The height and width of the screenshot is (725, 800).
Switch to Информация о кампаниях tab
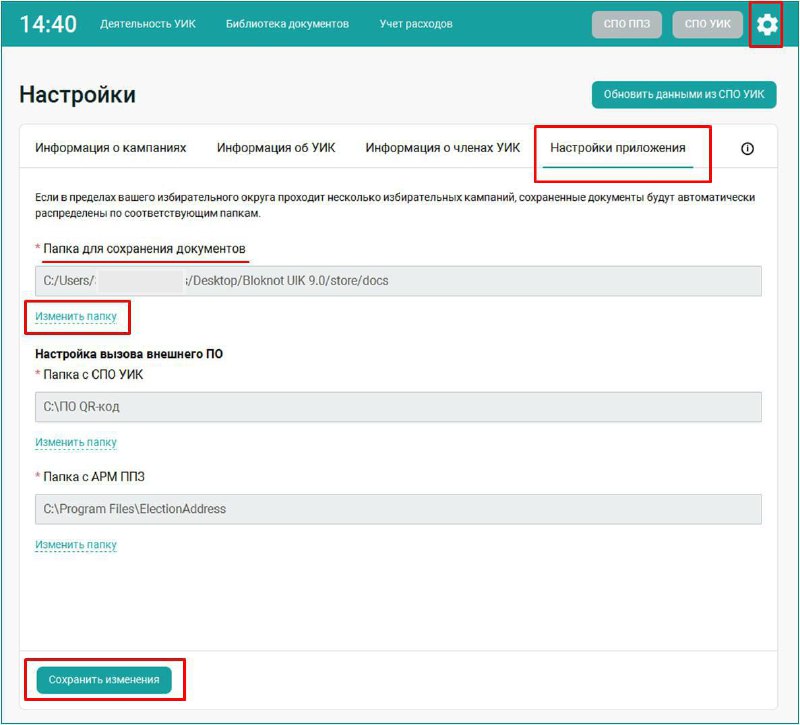tap(111, 148)
